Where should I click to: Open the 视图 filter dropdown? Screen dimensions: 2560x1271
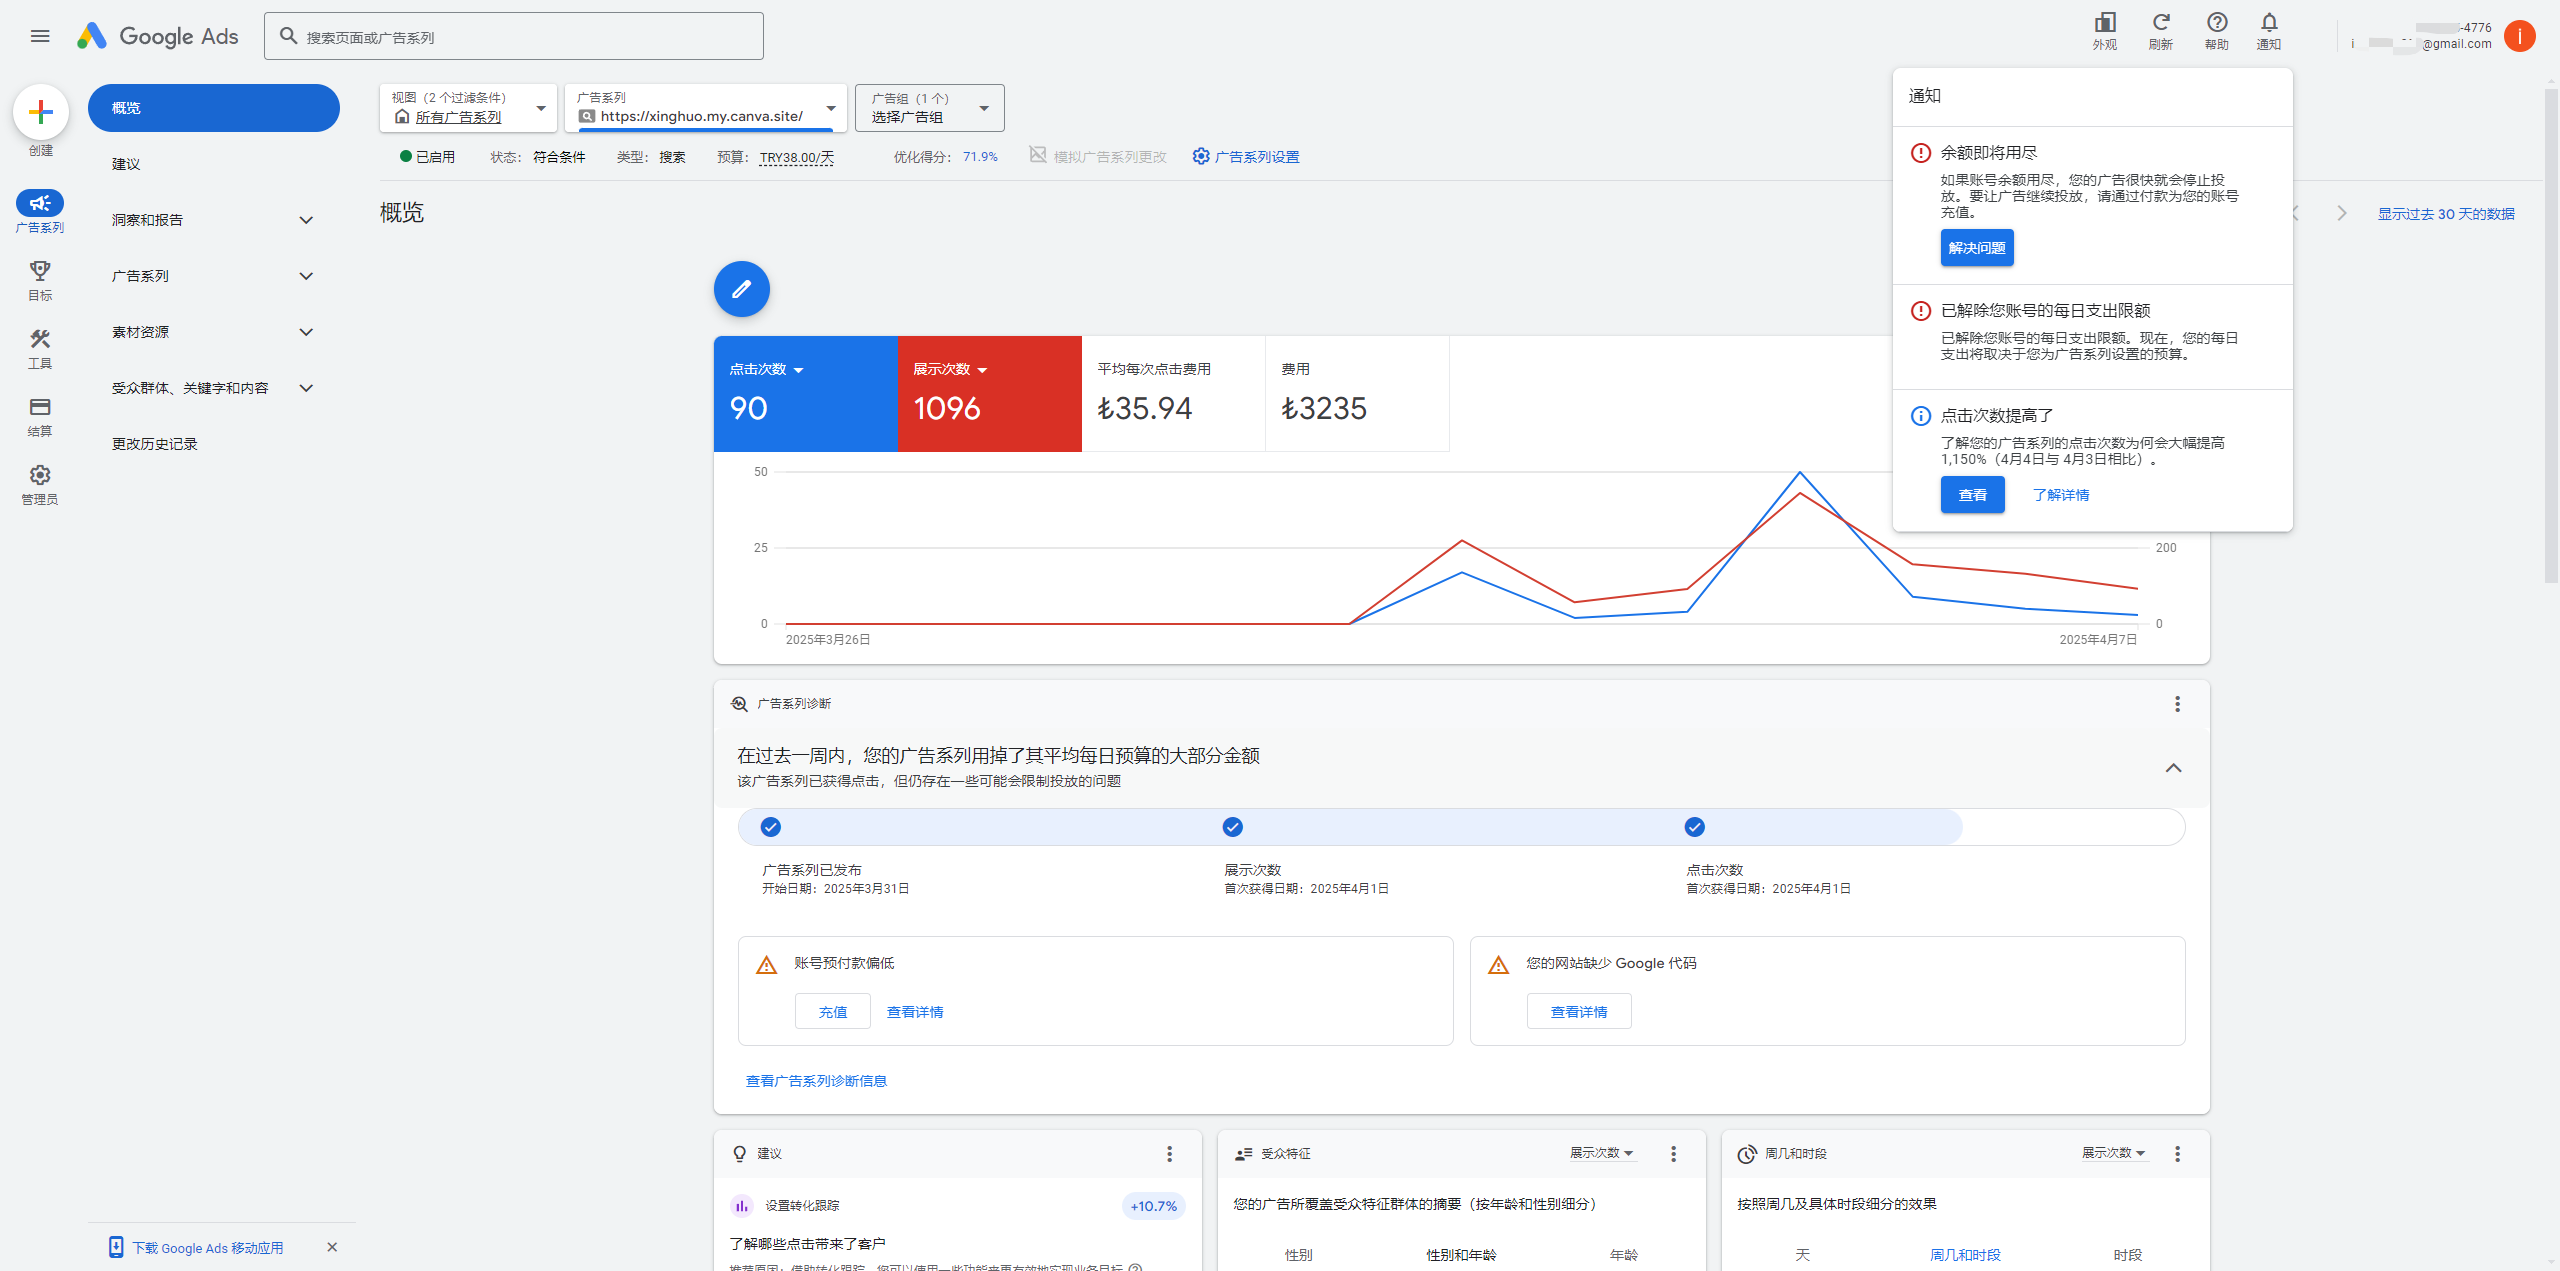[x=468, y=108]
